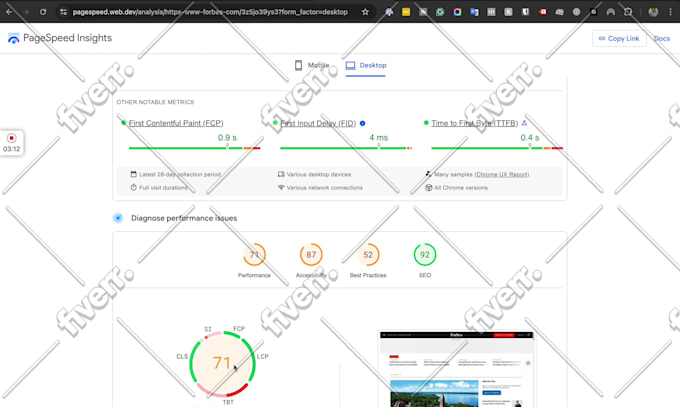This screenshot has height=407, width=680.
Task: Click the LCP gauge segment label
Action: tap(262, 357)
